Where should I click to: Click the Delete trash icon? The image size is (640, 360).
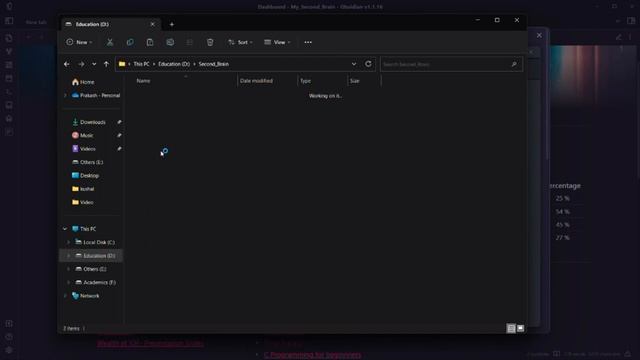click(x=210, y=42)
